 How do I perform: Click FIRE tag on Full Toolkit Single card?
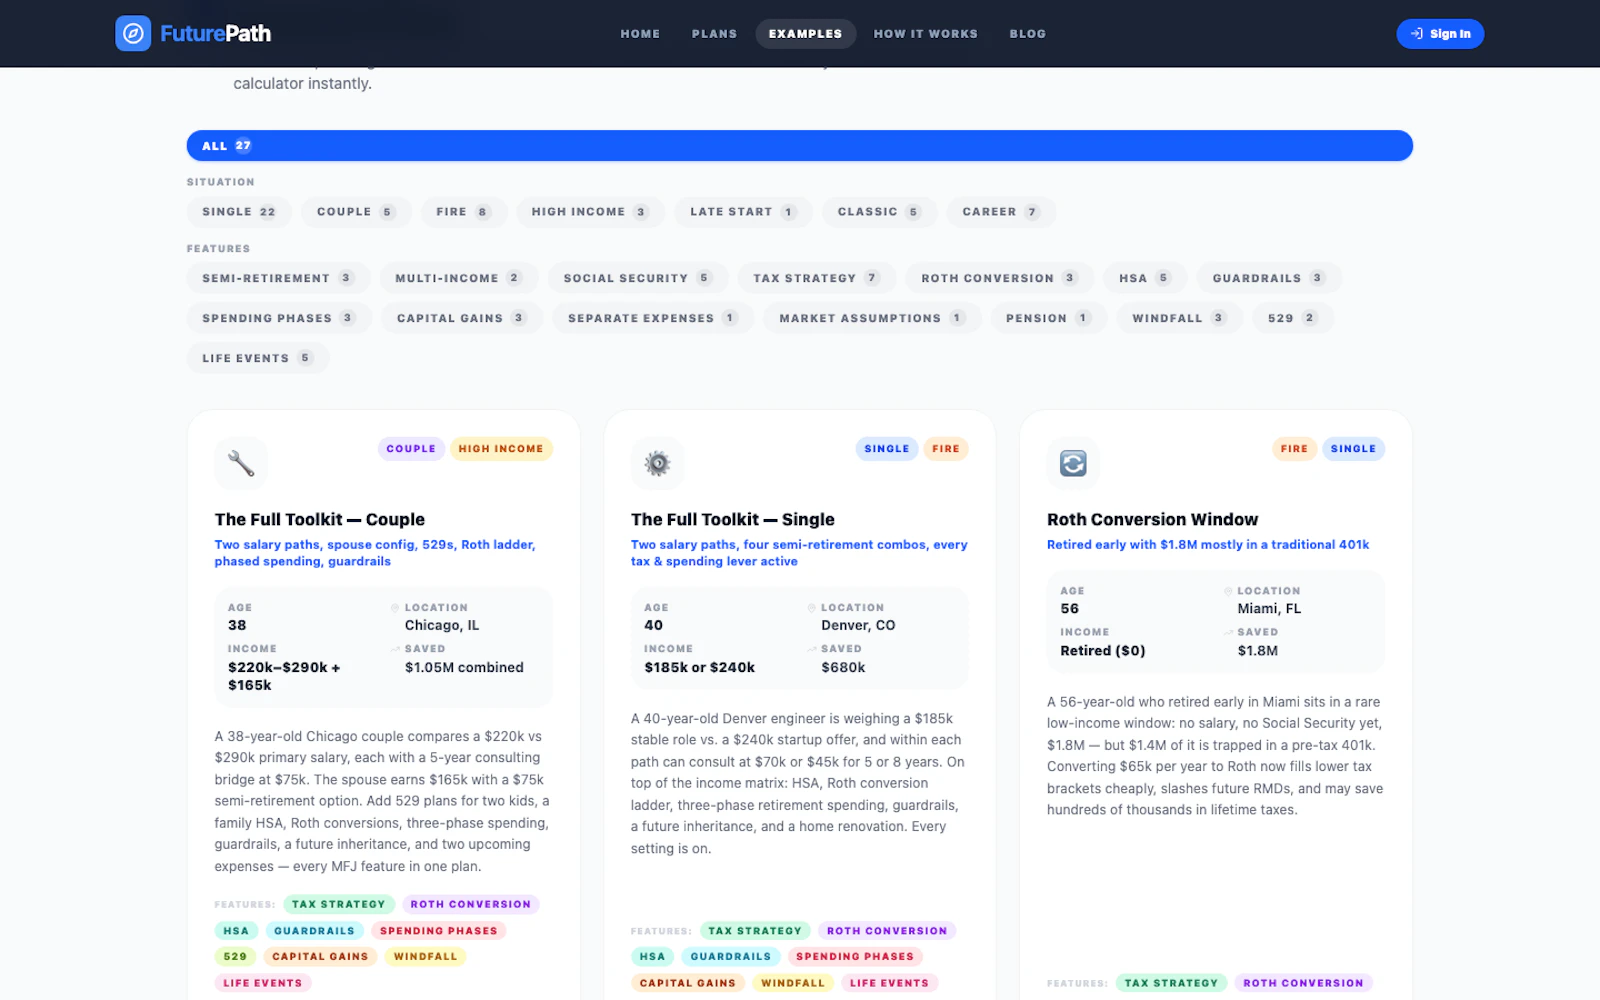pyautogui.click(x=946, y=449)
